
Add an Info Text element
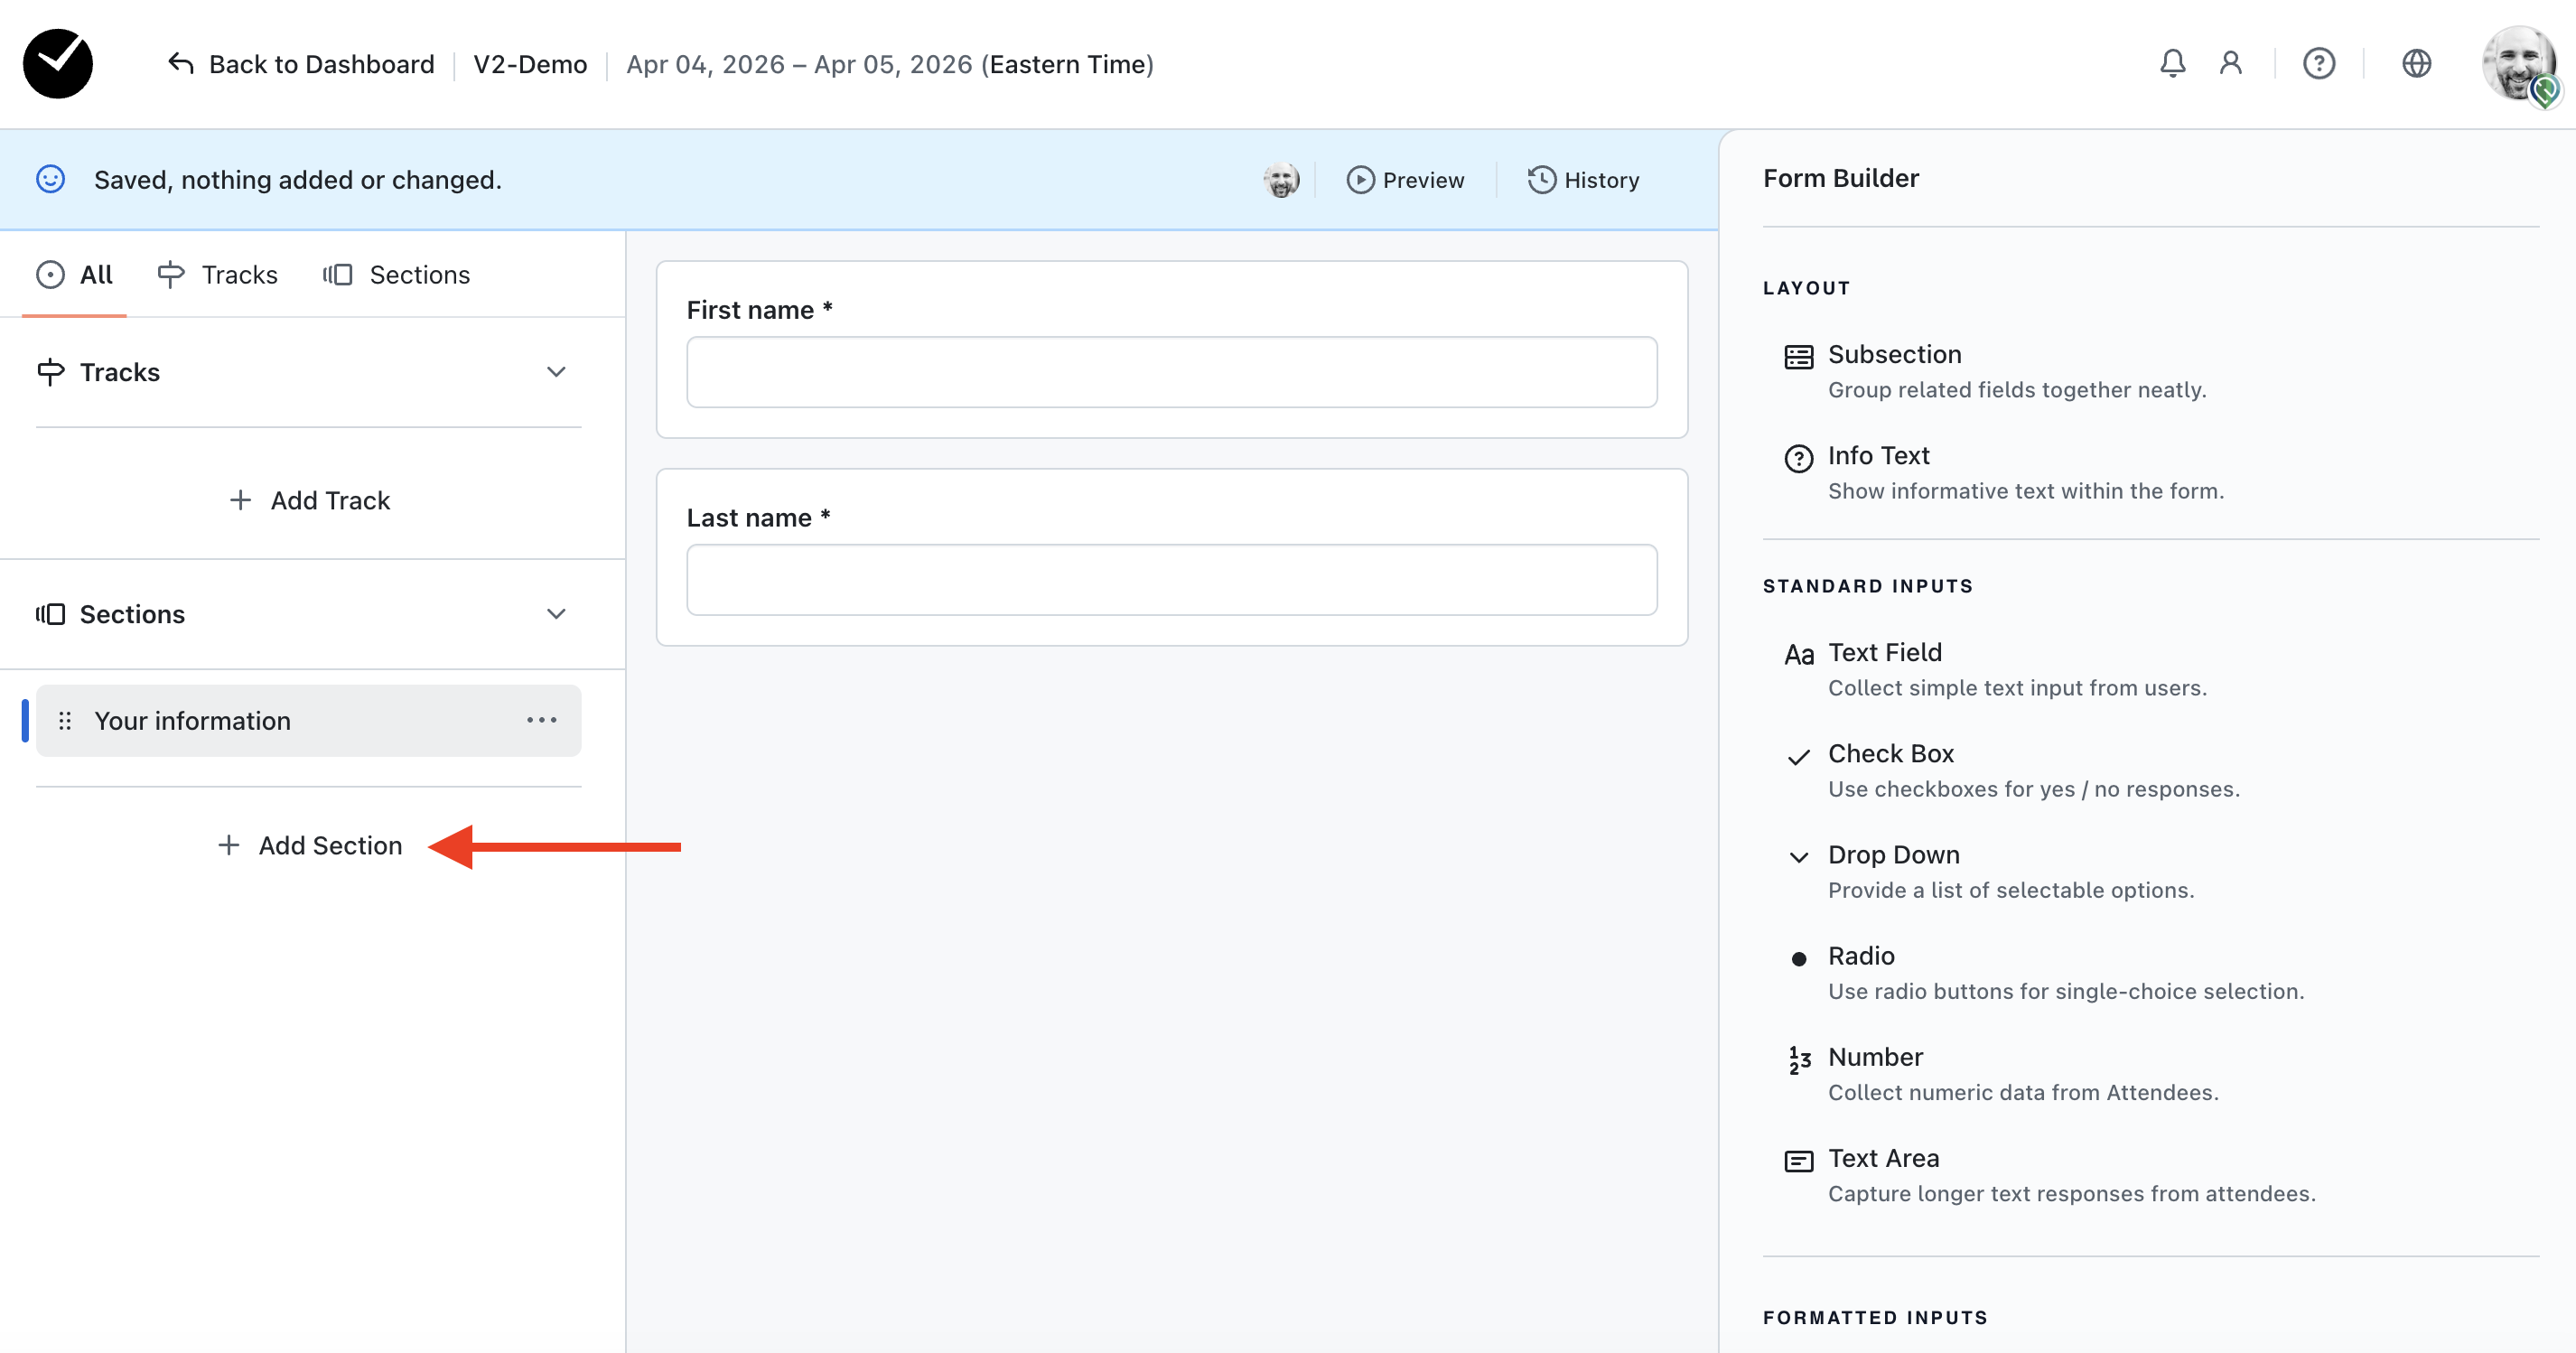click(1878, 456)
